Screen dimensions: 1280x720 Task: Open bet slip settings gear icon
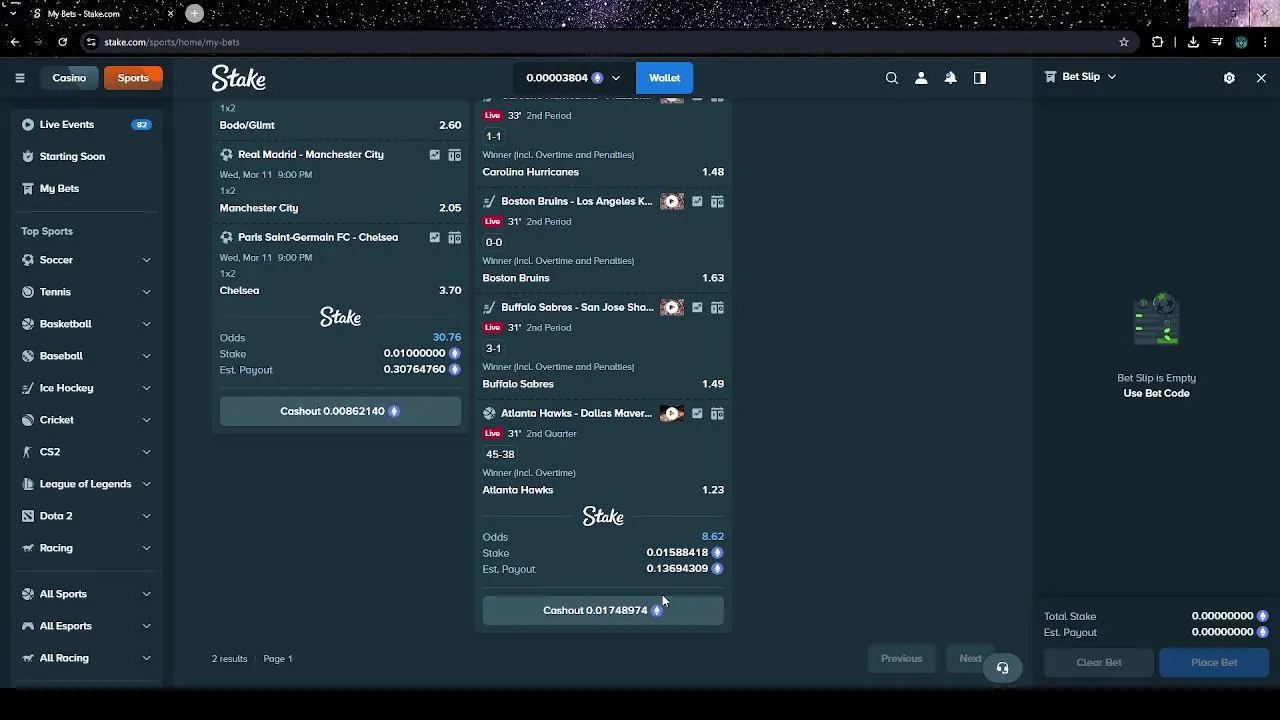1229,78
